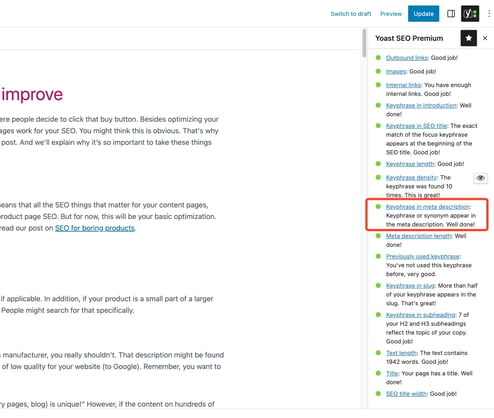
Task: Open the Meta description length link
Action: (x=419, y=236)
